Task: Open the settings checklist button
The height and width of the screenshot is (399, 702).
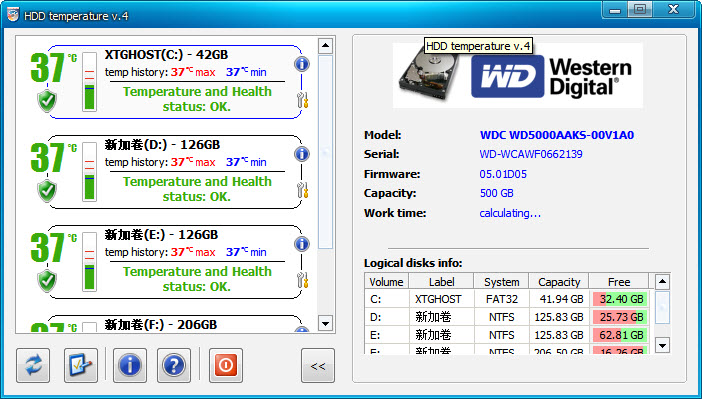Action: click(81, 365)
